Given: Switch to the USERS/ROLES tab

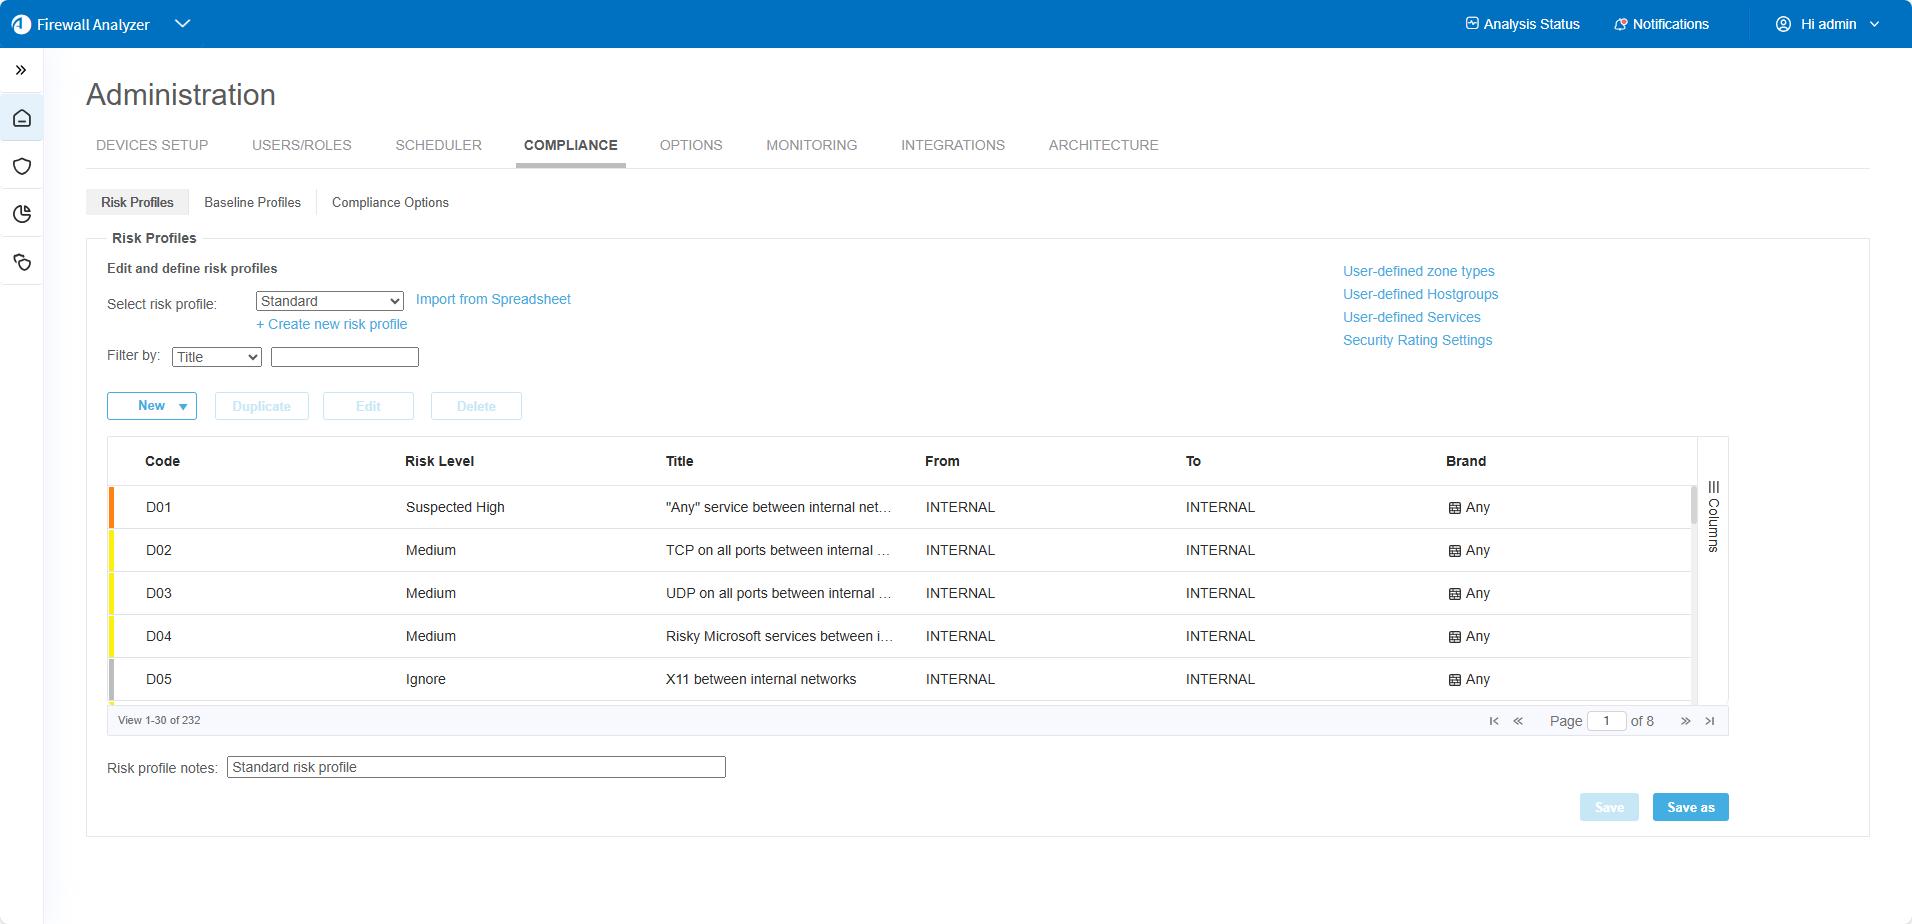Looking at the screenshot, I should [x=301, y=145].
